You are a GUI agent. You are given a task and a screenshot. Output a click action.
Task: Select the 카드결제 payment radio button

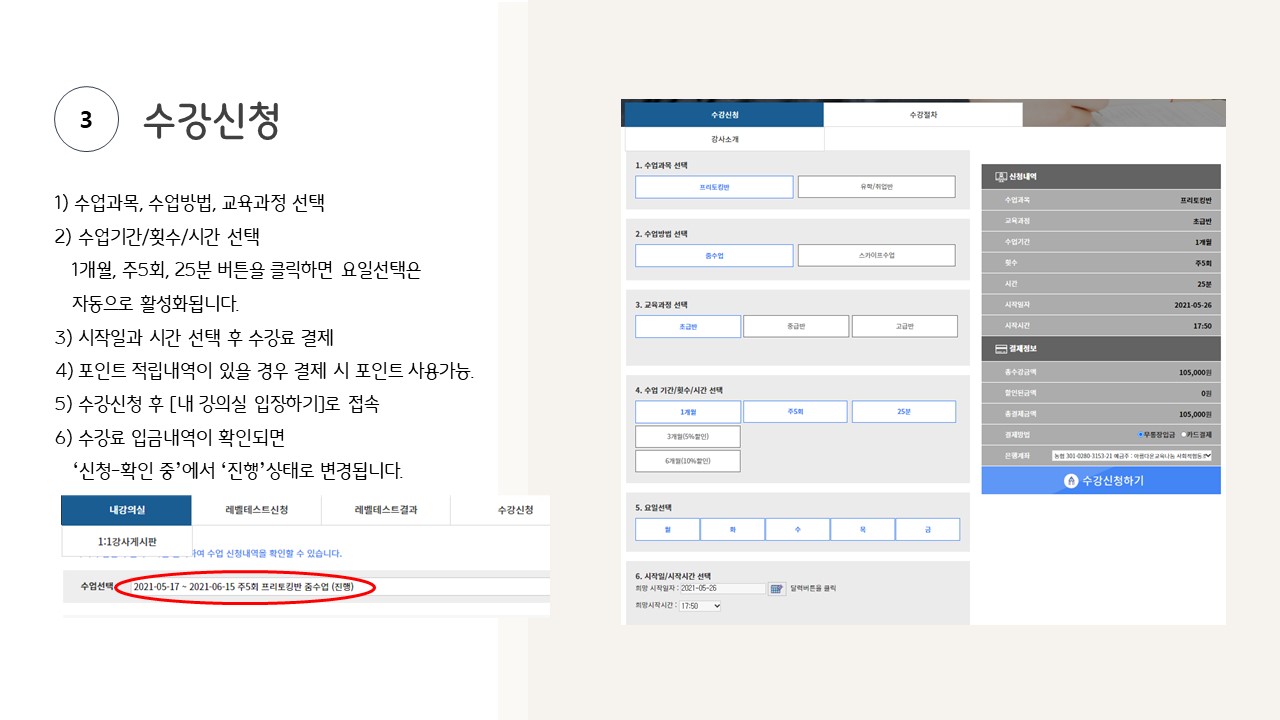[1184, 434]
